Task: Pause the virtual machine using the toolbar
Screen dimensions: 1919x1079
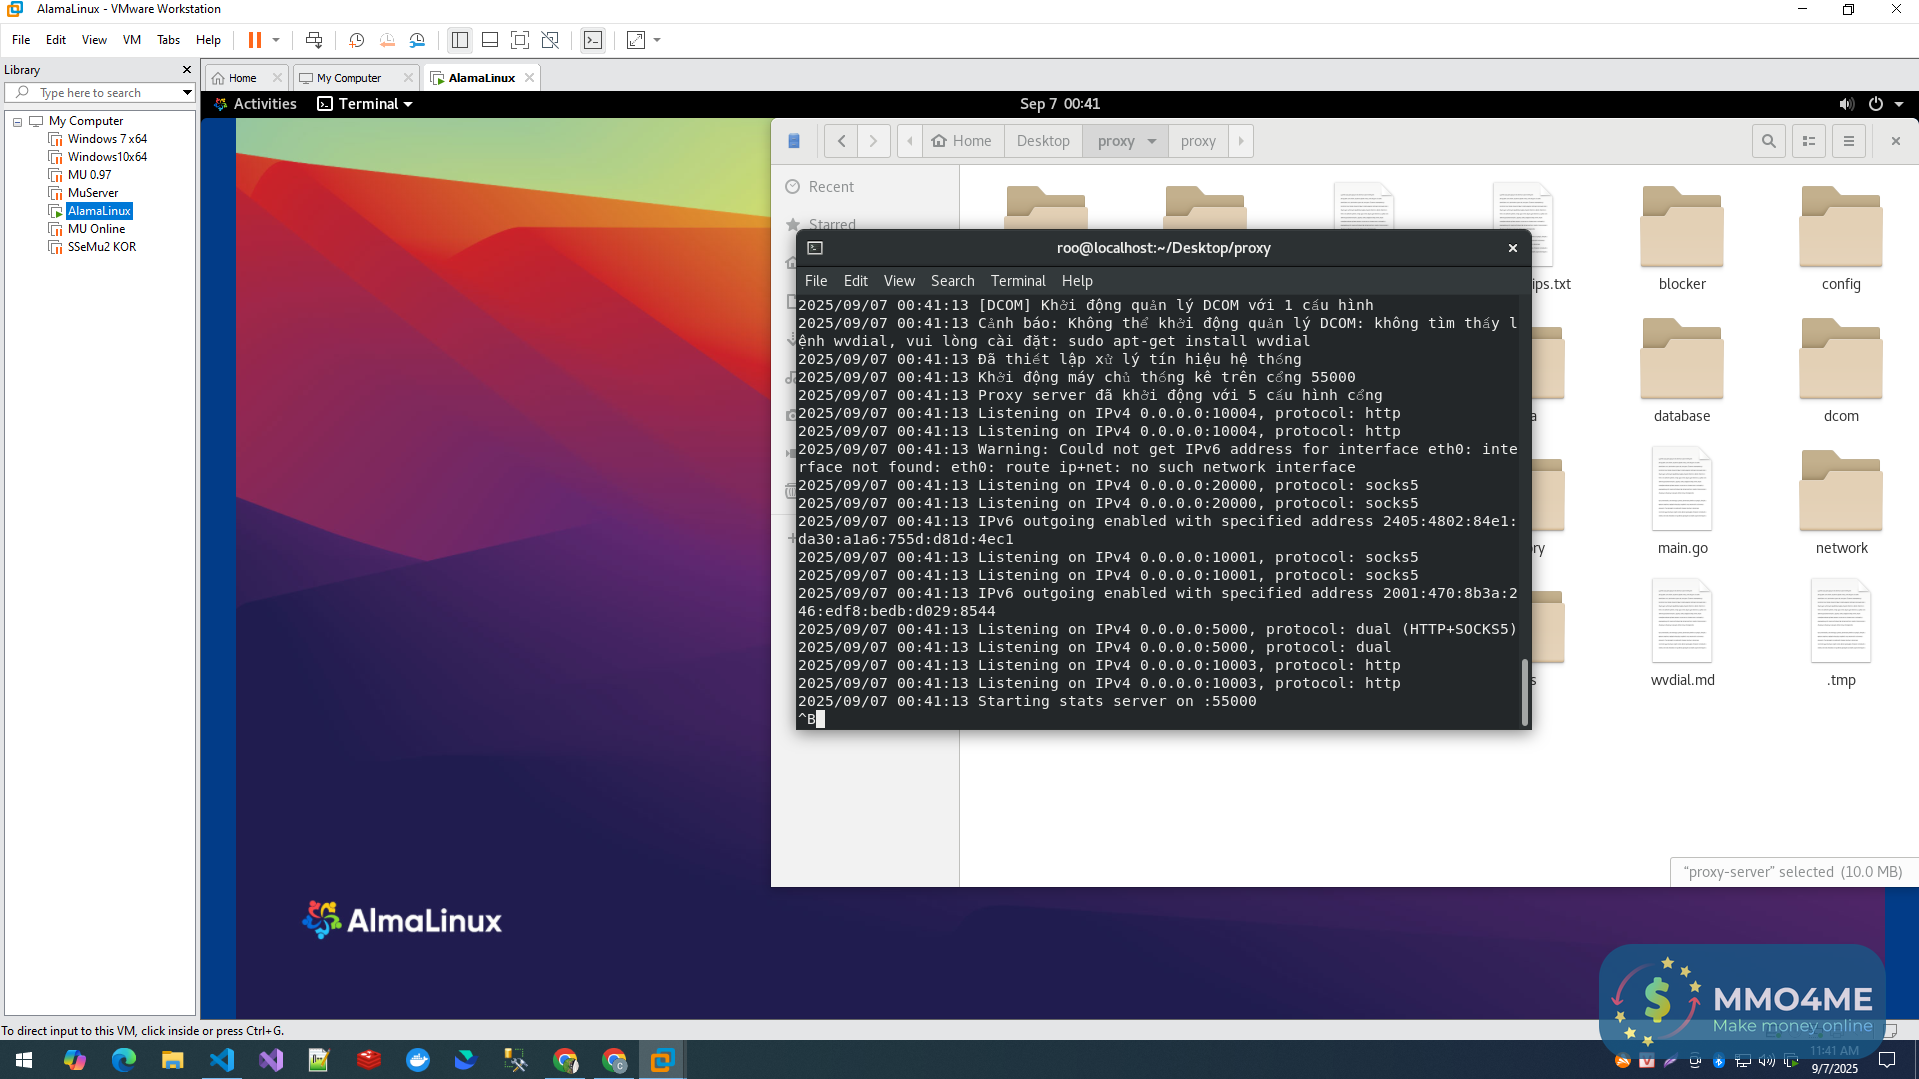Action: coord(255,40)
